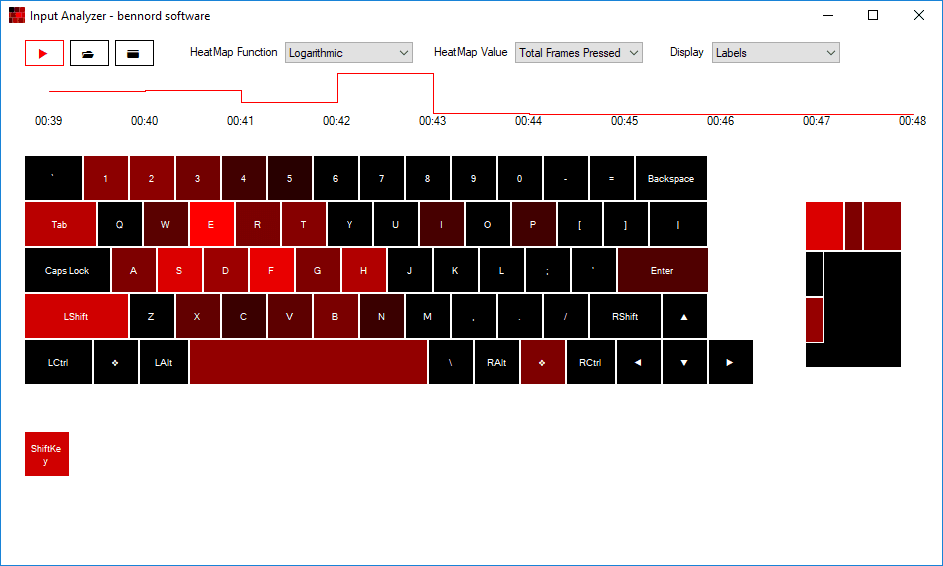Select the W key tile
The width and height of the screenshot is (943, 566).
(165, 224)
